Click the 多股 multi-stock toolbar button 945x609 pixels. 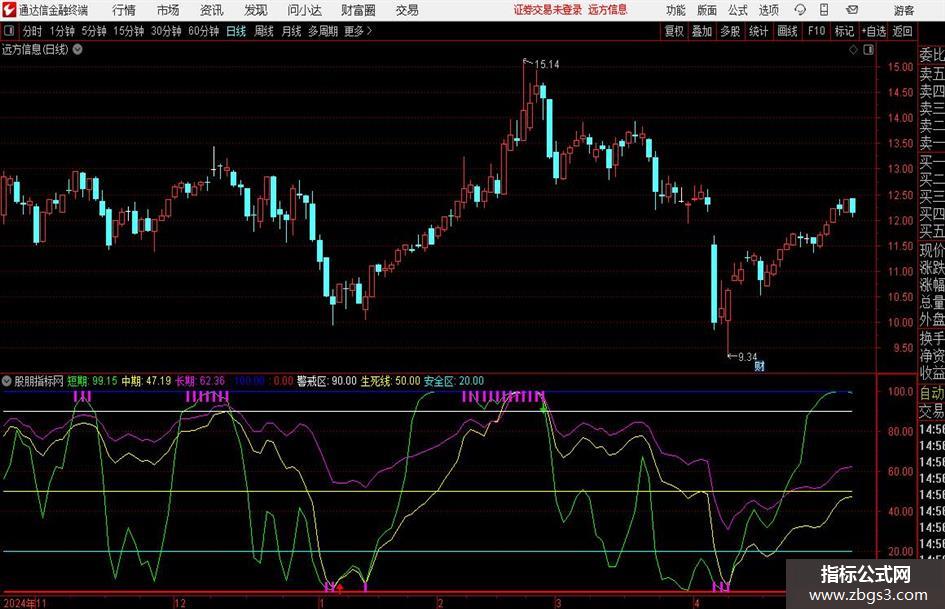[x=730, y=31]
